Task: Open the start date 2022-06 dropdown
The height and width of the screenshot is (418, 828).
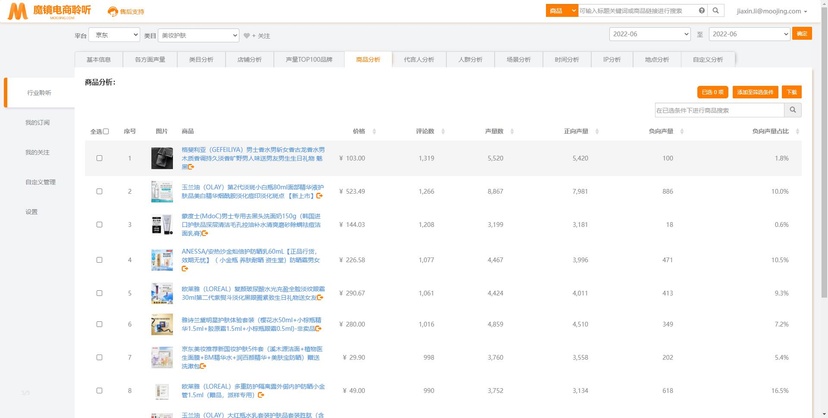Action: pos(650,34)
